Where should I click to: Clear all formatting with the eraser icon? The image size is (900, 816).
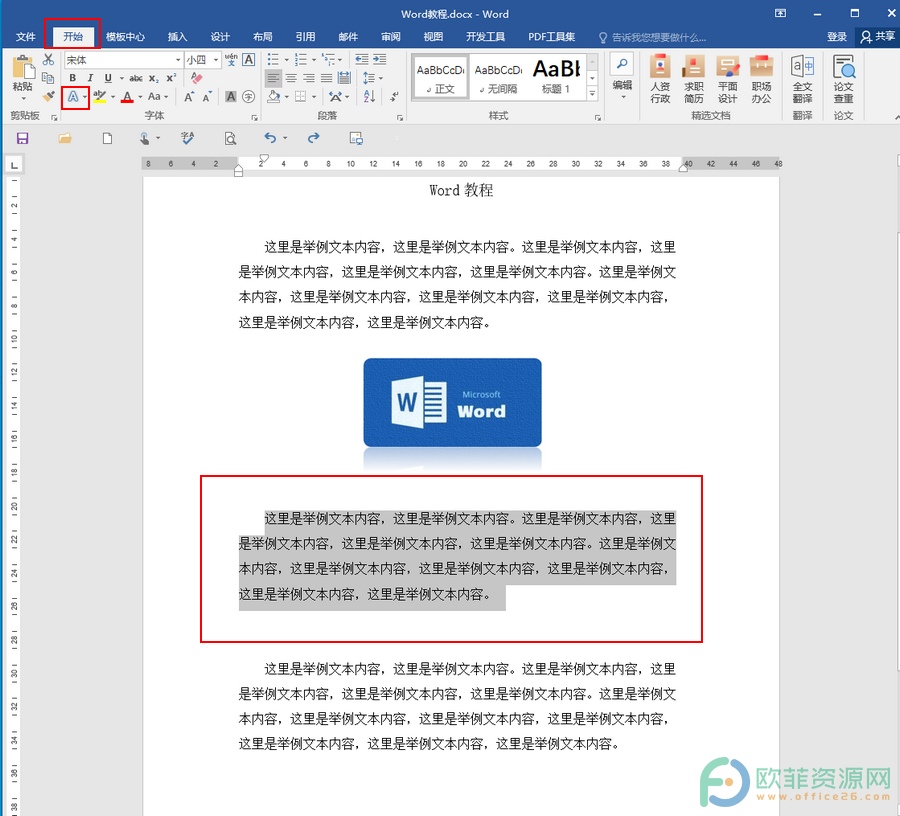tap(197, 78)
